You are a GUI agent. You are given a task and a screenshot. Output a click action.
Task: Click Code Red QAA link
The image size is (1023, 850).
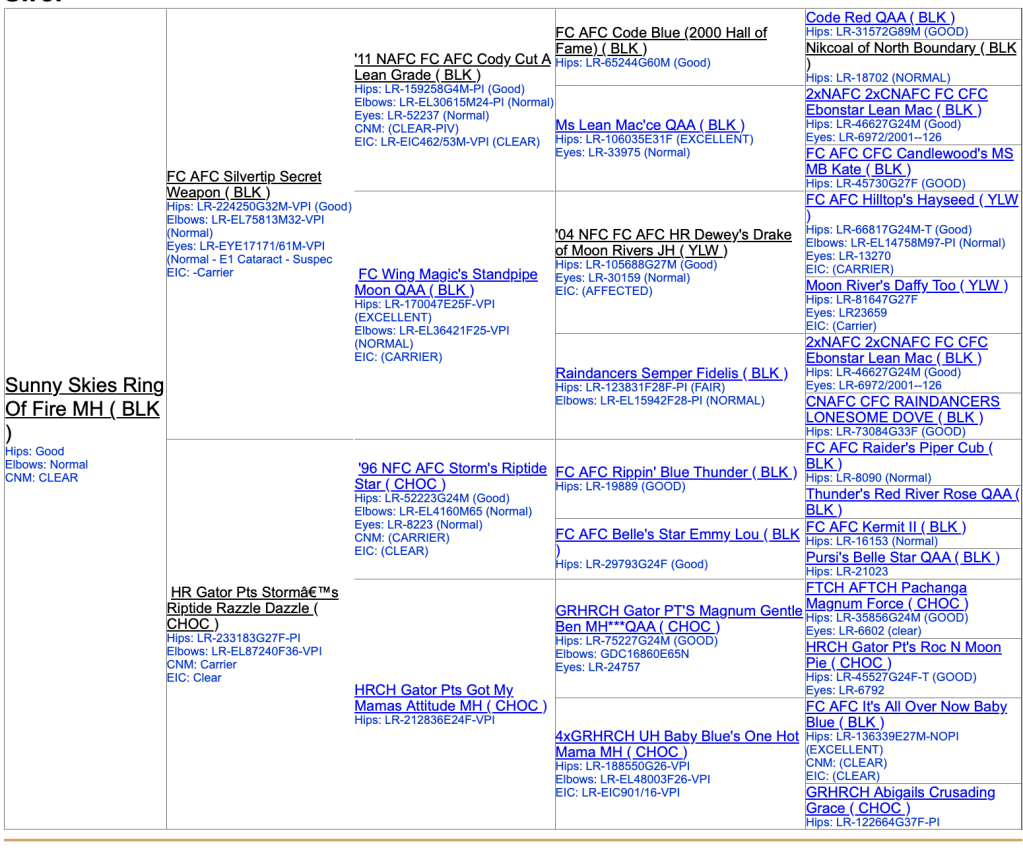click(x=880, y=18)
